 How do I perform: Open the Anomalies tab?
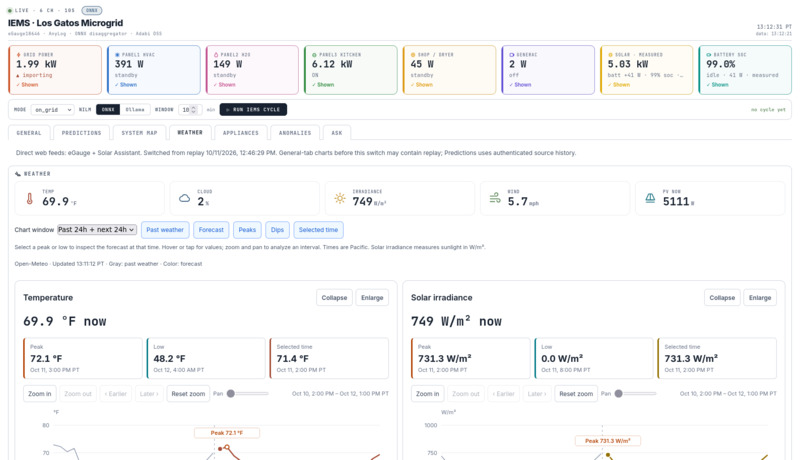[295, 133]
